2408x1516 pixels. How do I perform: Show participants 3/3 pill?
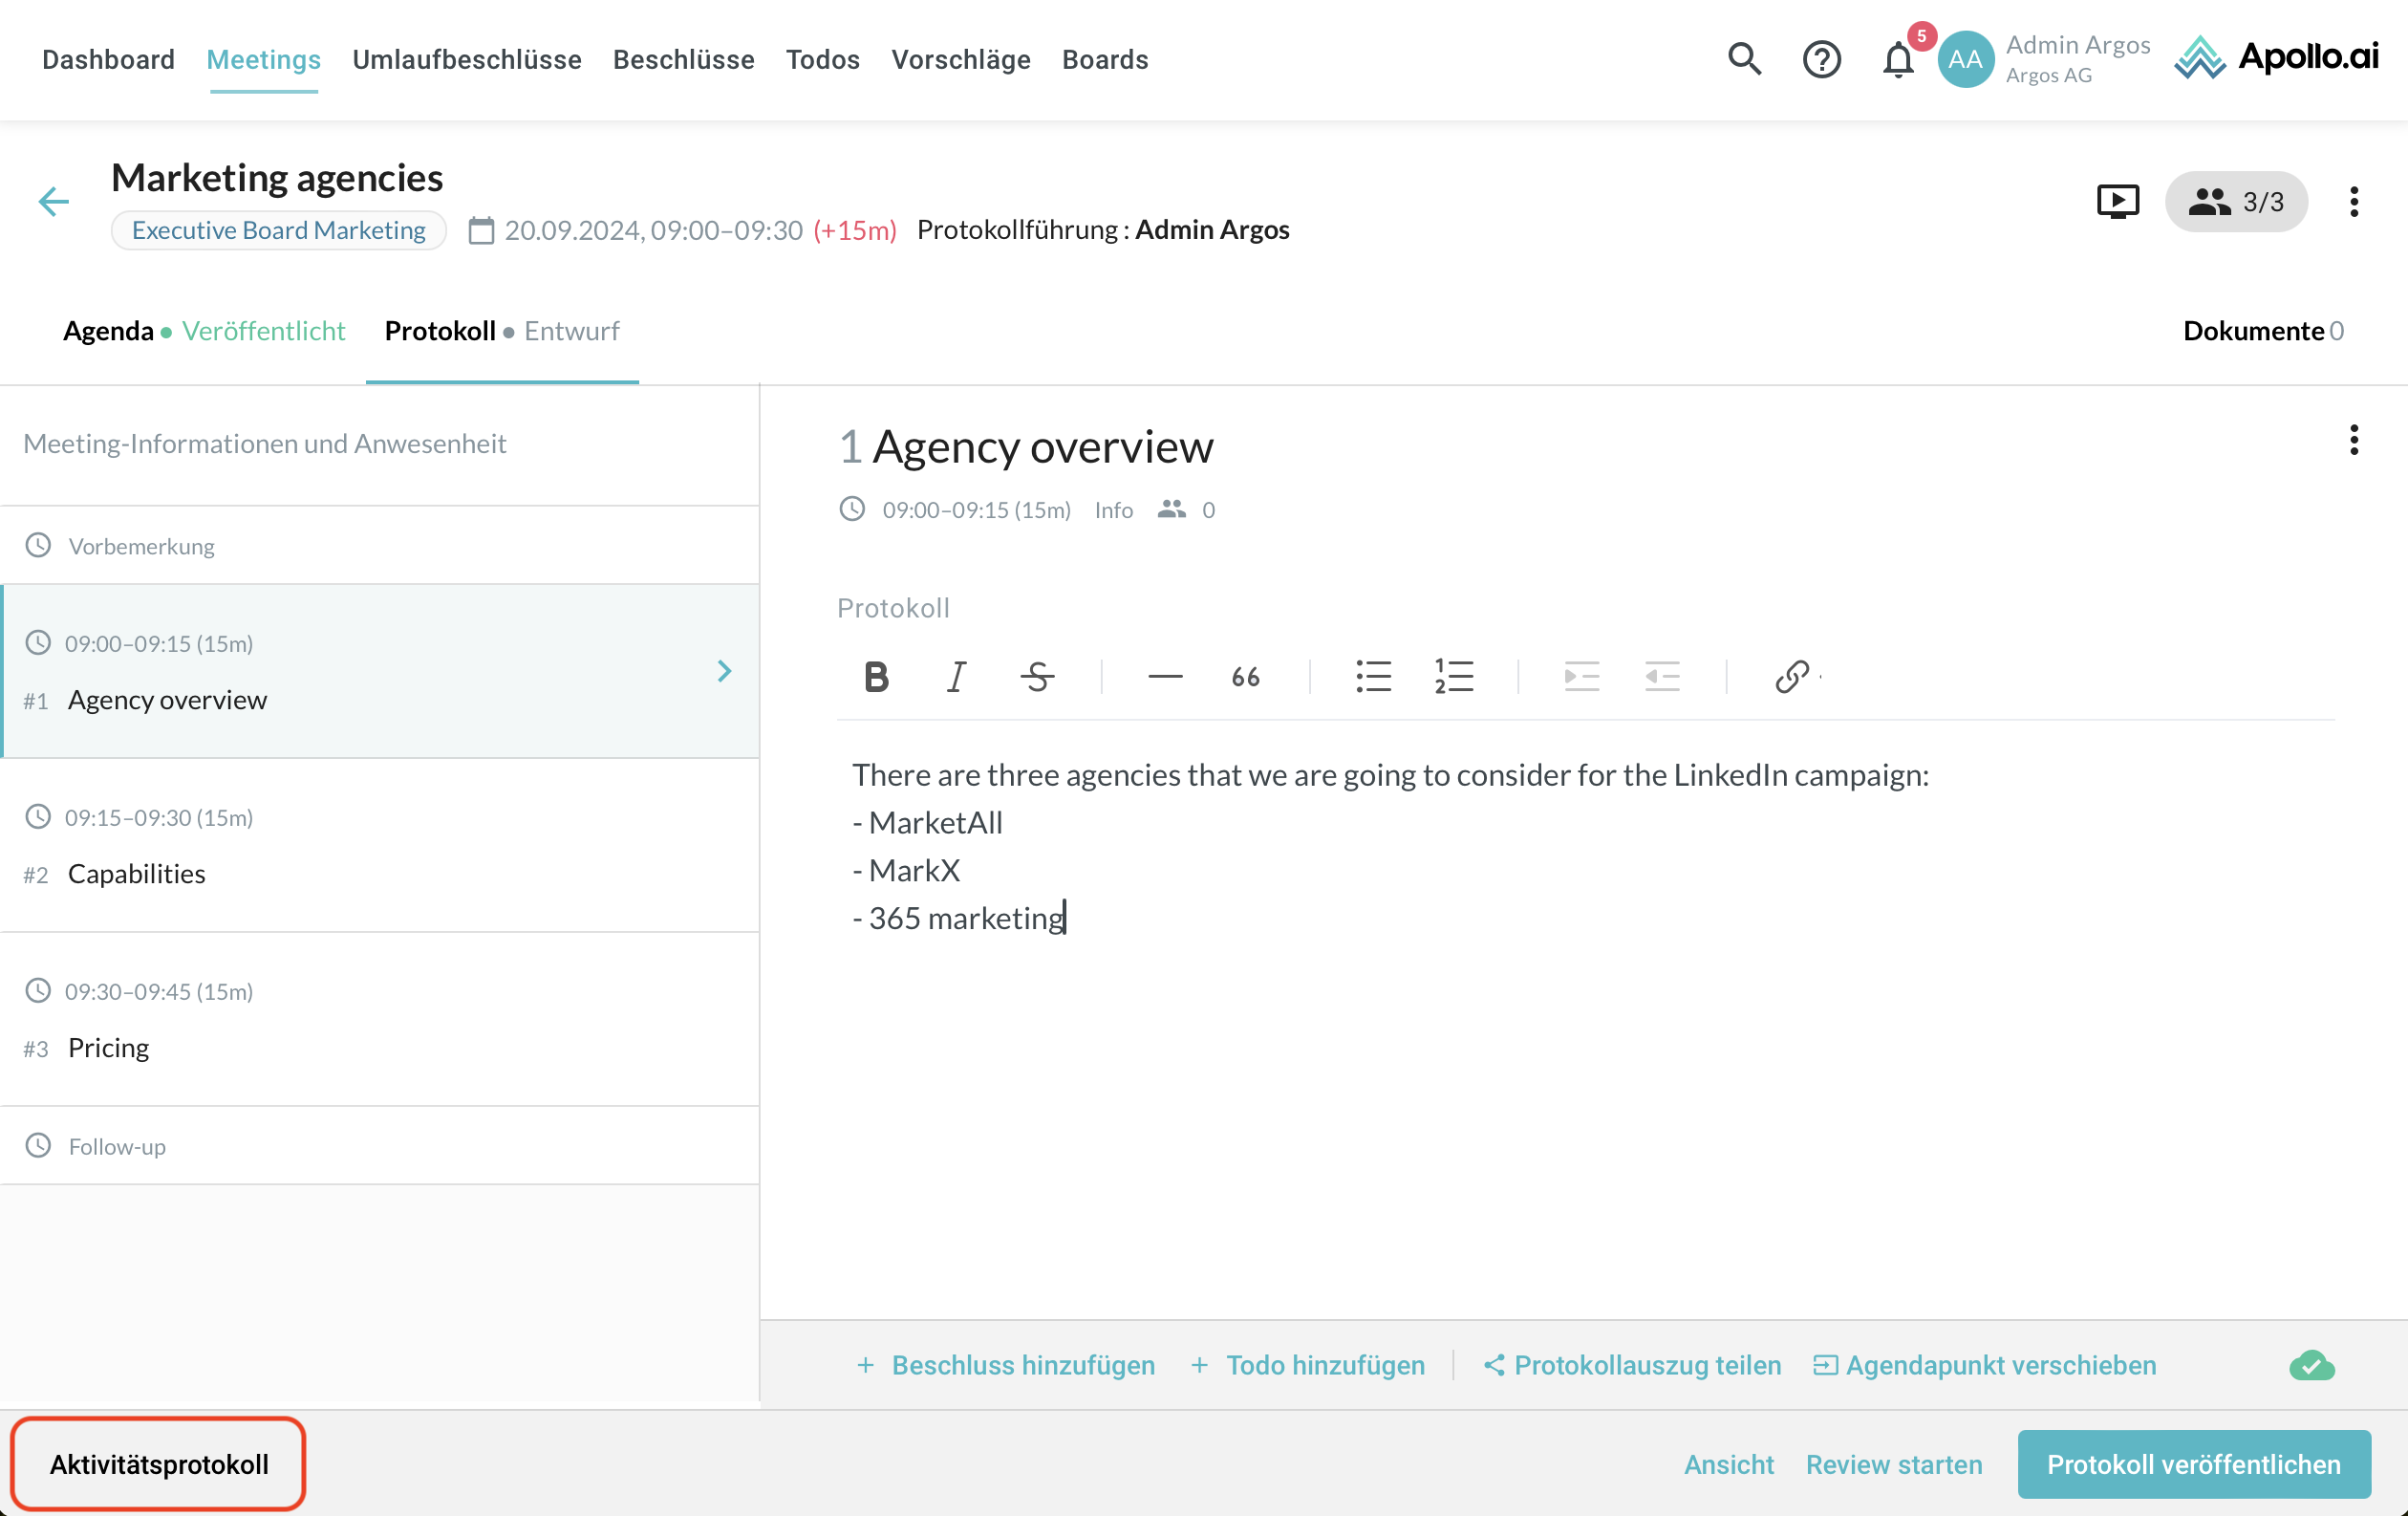[2236, 202]
